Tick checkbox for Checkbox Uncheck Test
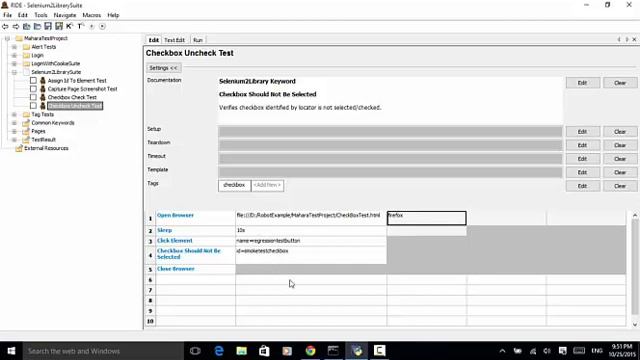Viewport: 640px width, 360px height. [x=33, y=106]
